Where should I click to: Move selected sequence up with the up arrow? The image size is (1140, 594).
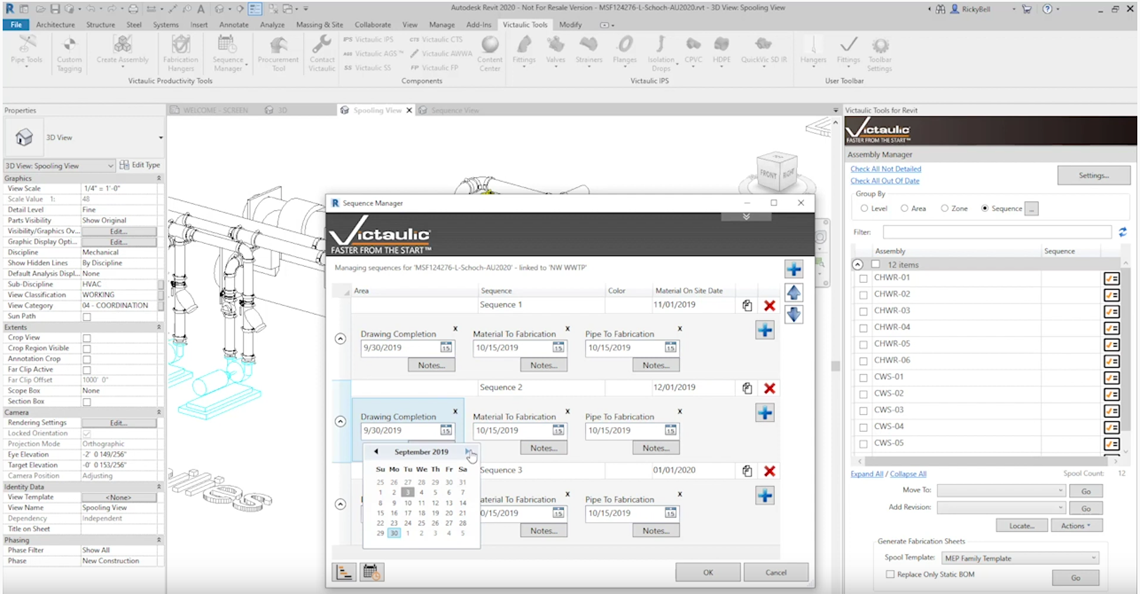tap(793, 292)
